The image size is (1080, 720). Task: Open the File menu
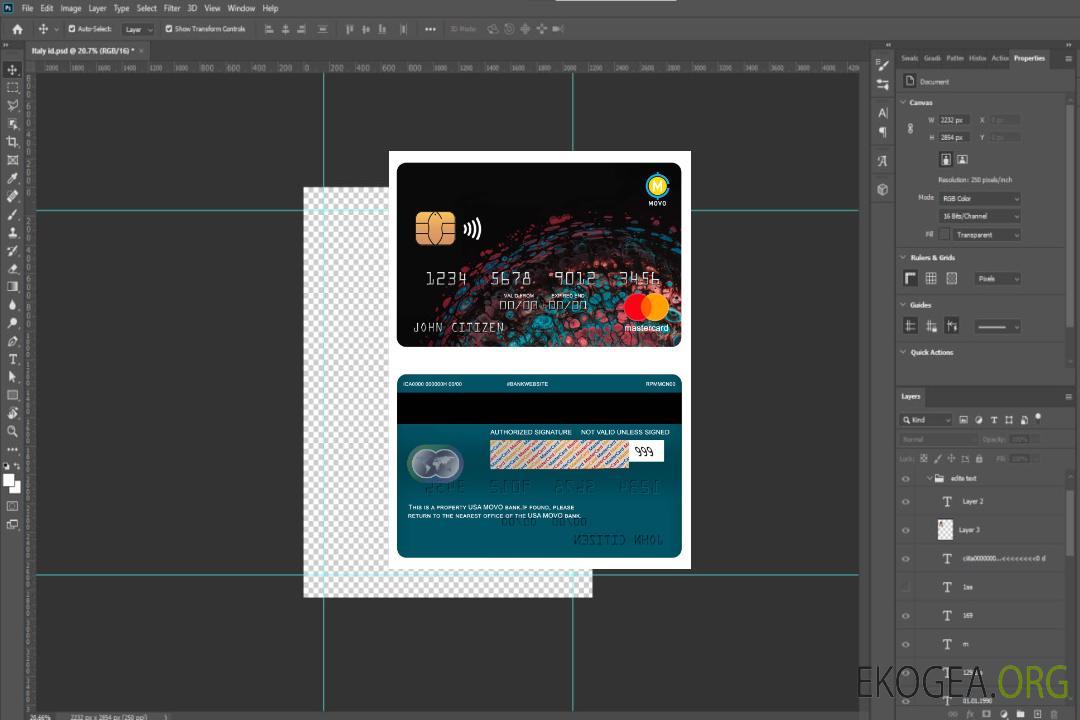[28, 8]
